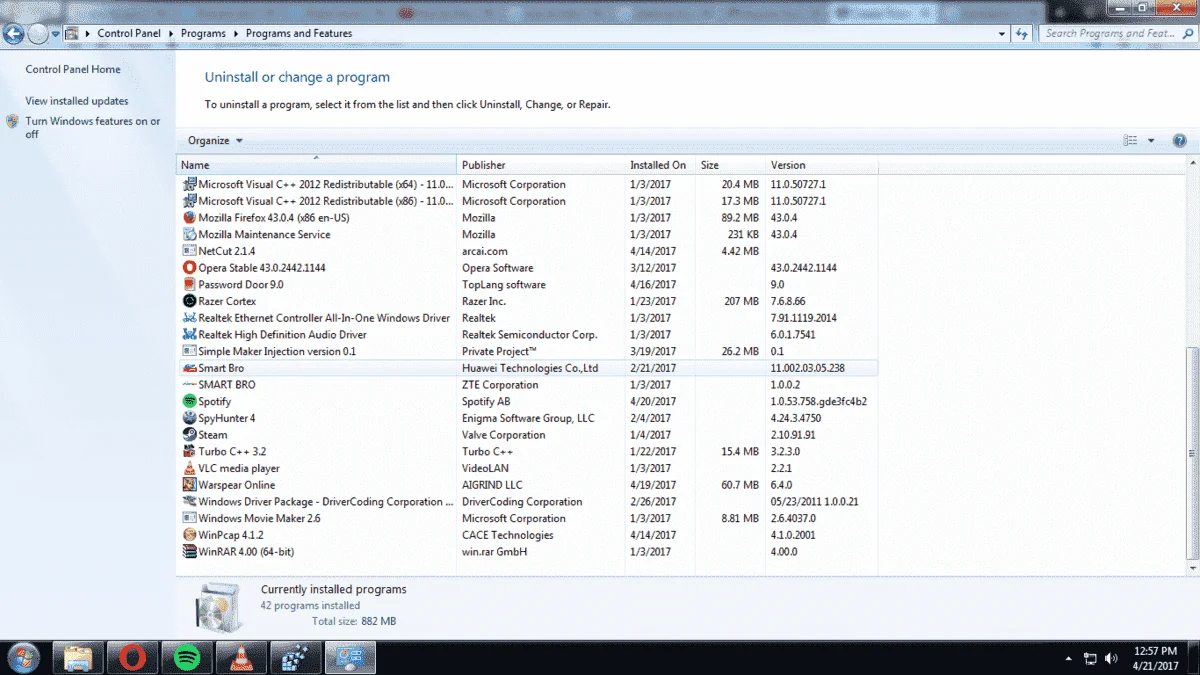The width and height of the screenshot is (1200, 675).
Task: Open the address bar history dropdown
Action: [x=1003, y=33]
